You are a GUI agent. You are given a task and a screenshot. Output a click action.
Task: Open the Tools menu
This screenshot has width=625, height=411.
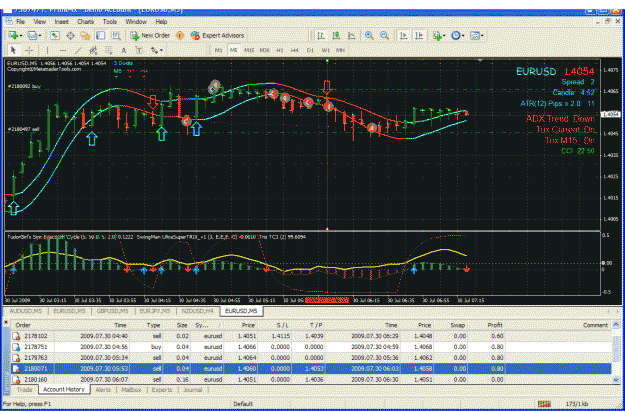click(110, 22)
